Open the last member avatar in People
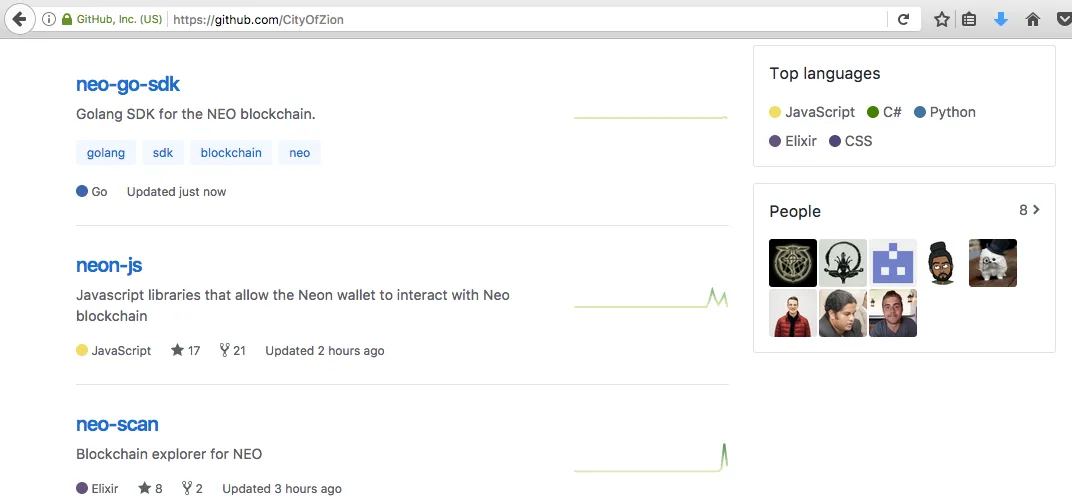Viewport: 1072px width, 497px height. click(893, 313)
